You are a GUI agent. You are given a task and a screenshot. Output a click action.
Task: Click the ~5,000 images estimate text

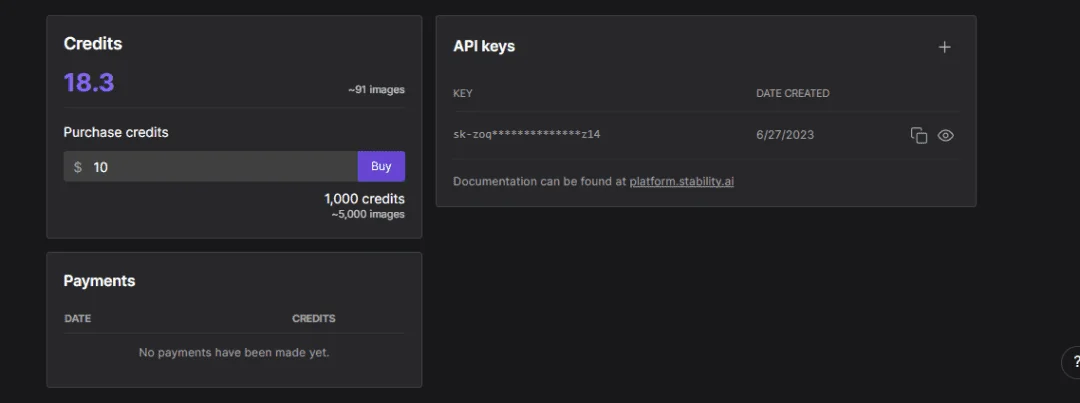368,214
